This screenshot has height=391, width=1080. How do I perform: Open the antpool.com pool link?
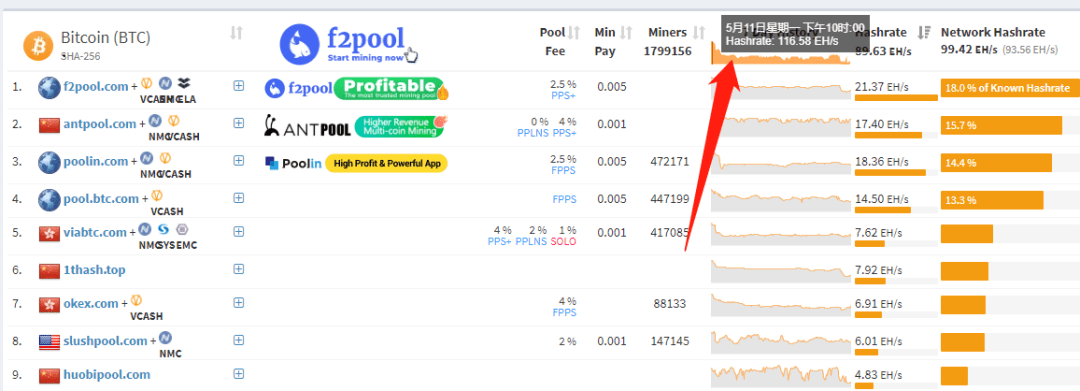click(x=100, y=124)
